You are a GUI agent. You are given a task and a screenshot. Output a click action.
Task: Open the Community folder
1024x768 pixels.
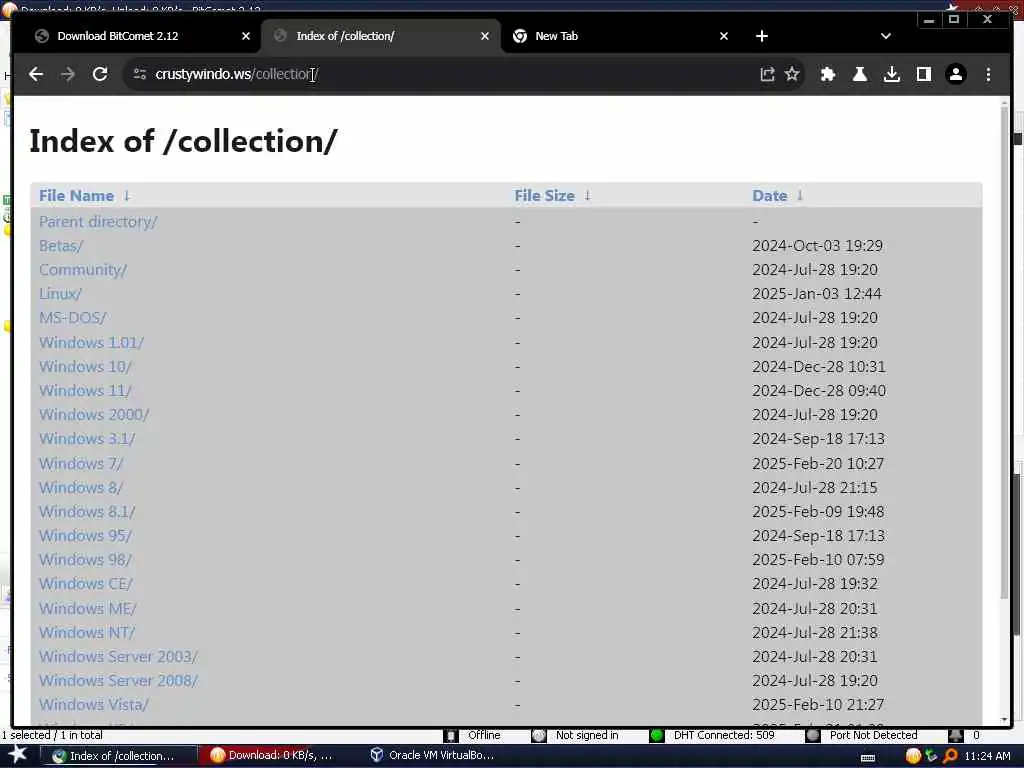pos(83,270)
